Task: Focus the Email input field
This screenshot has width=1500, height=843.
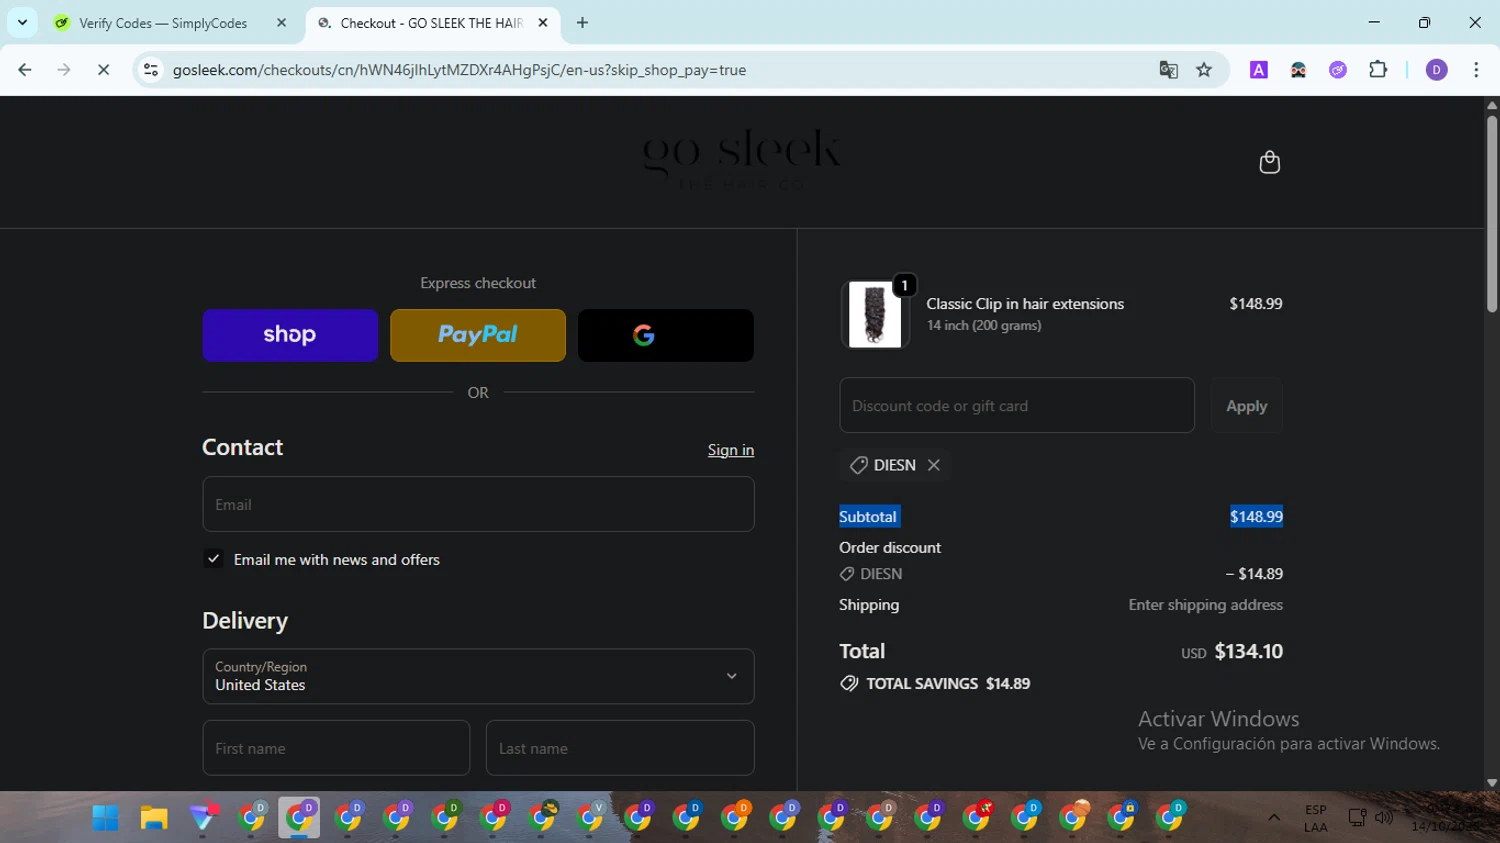Action: click(x=478, y=504)
